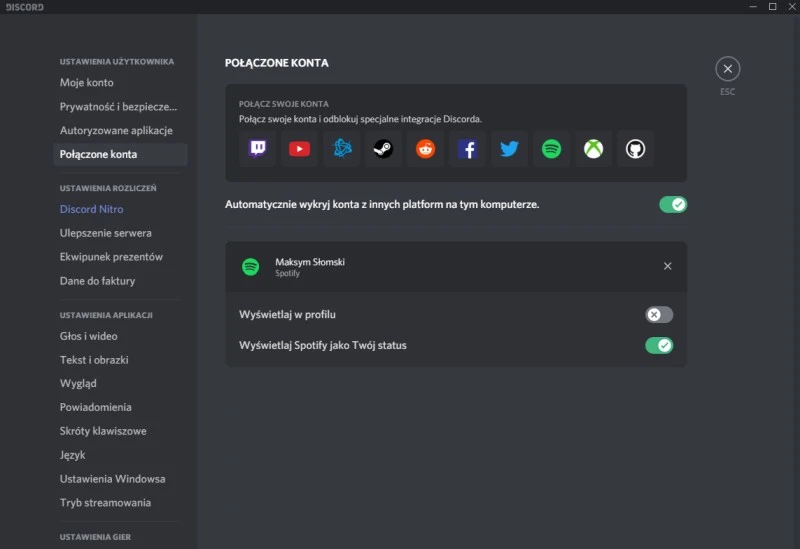Connect a Battle.net account

click(342, 149)
